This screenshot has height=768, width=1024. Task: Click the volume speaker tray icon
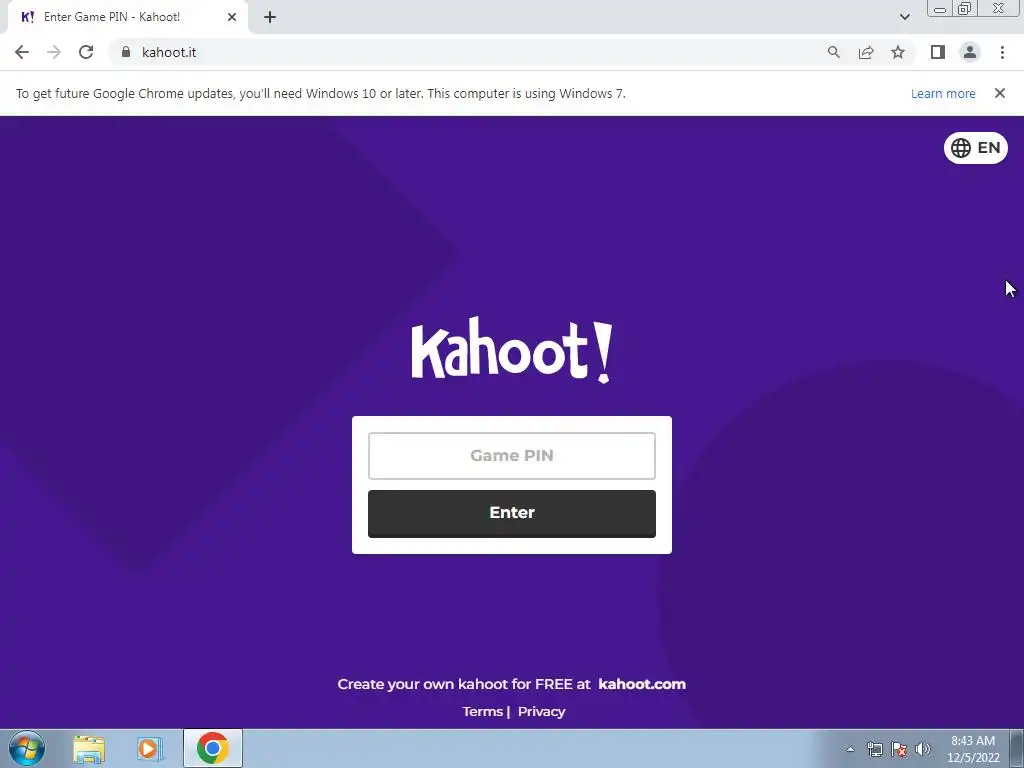tap(922, 749)
